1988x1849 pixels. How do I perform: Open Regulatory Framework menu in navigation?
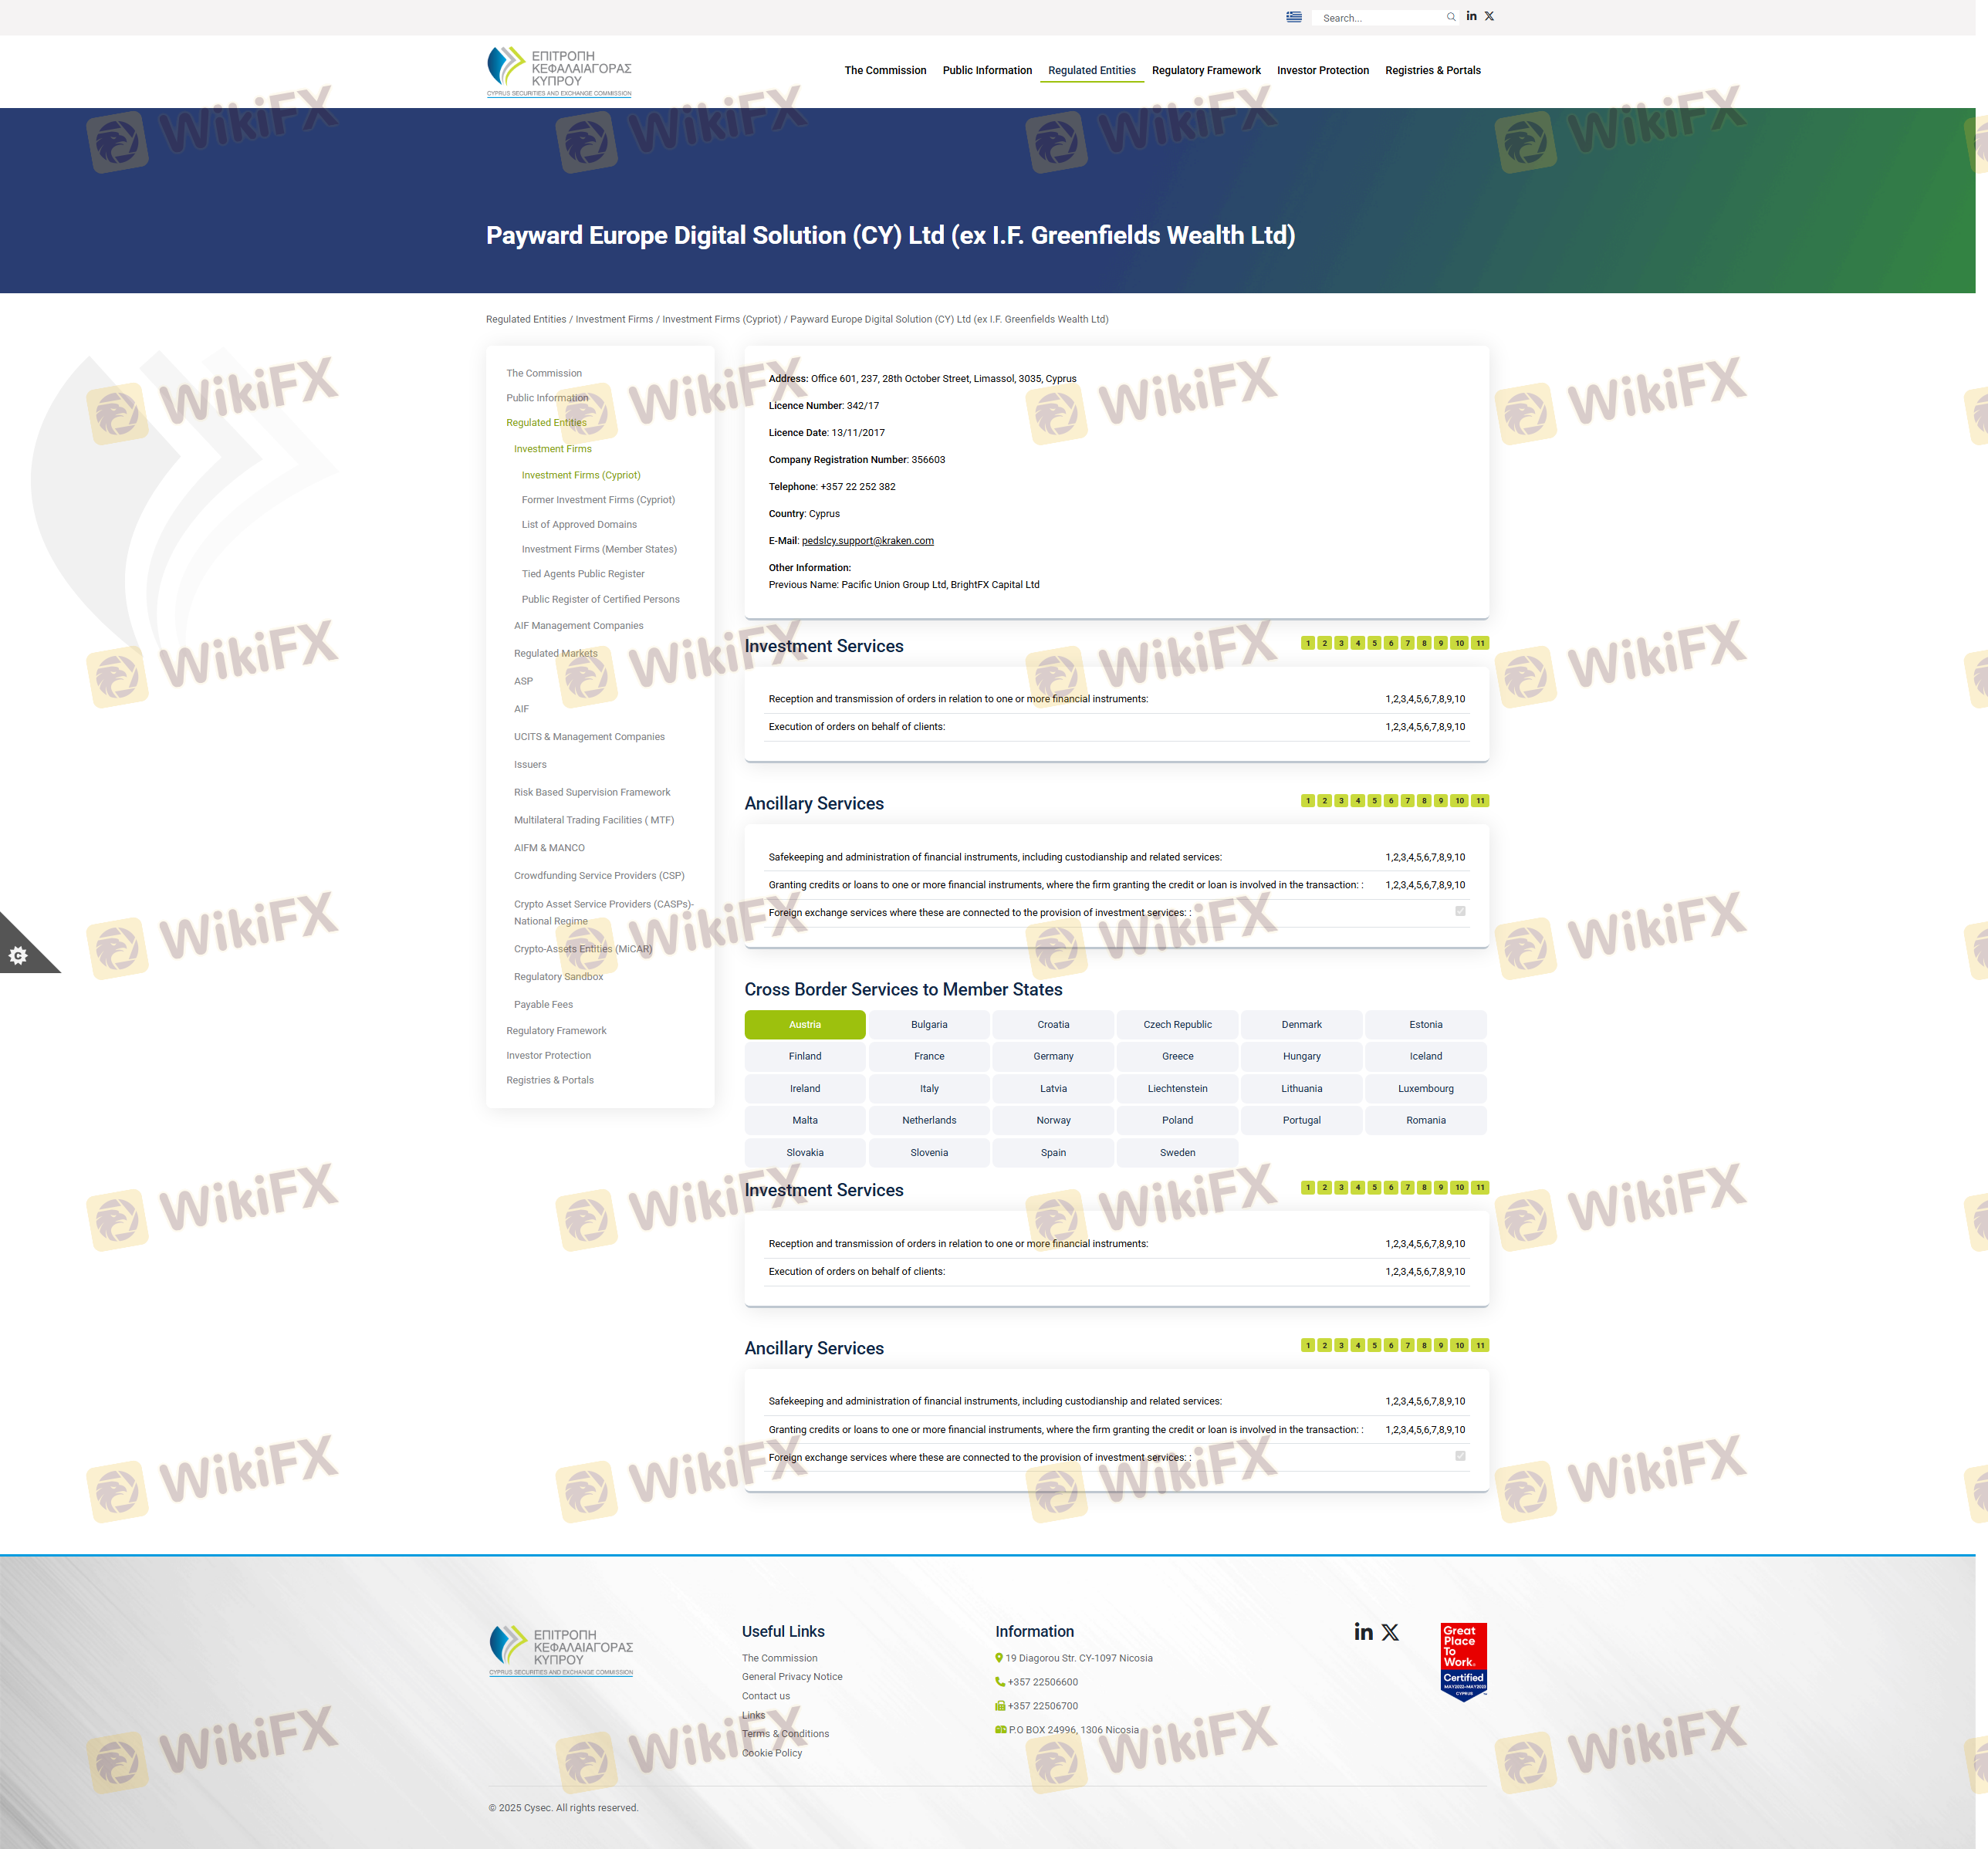[x=1205, y=70]
